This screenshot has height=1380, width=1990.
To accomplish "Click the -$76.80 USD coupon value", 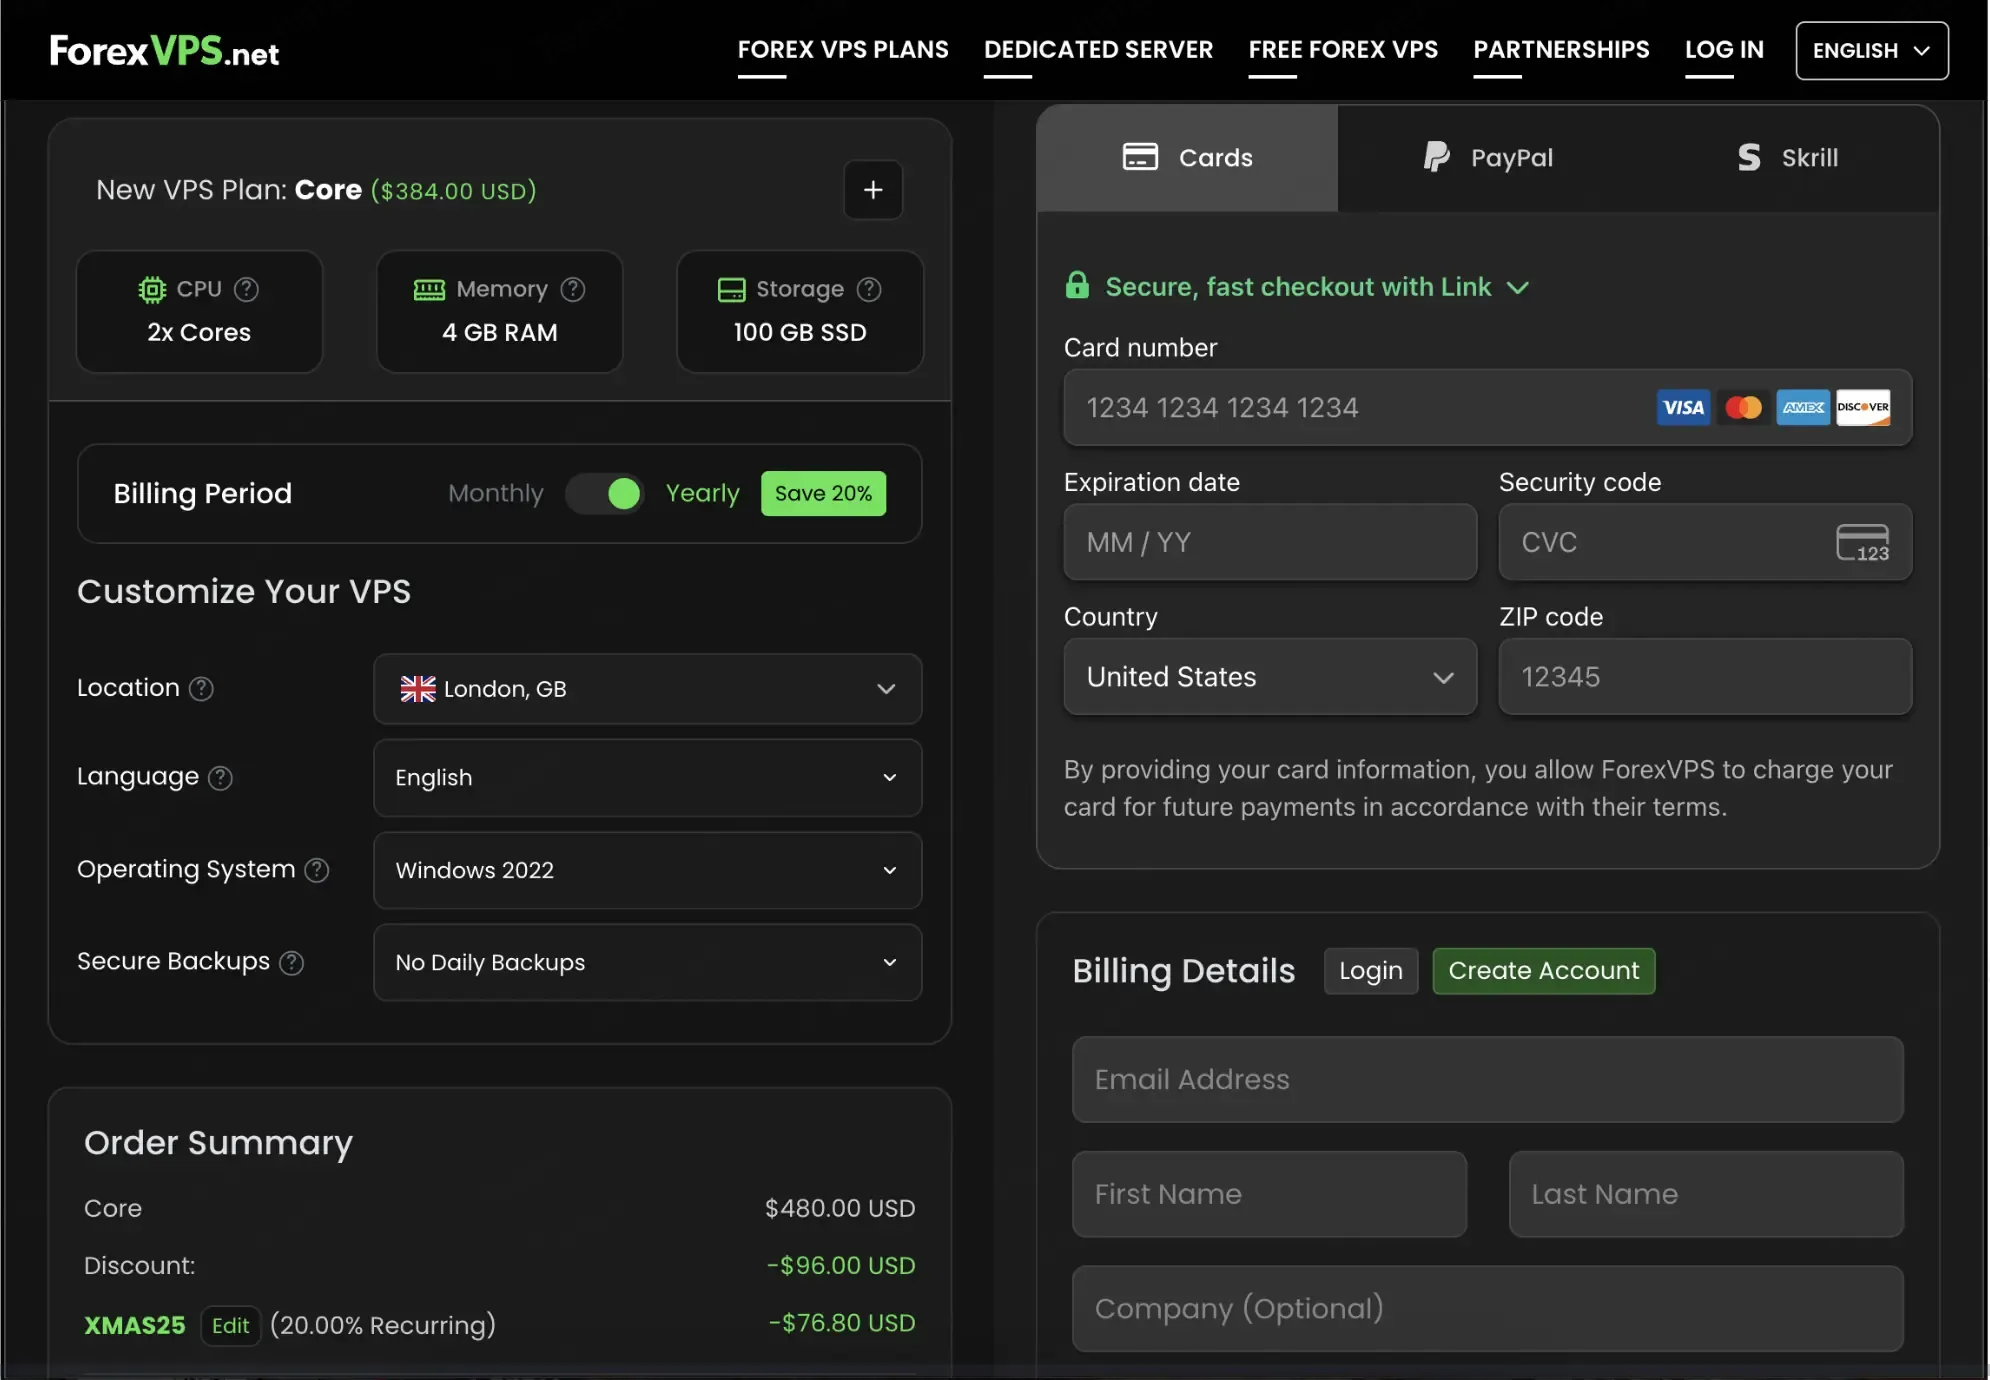I will pos(842,1323).
